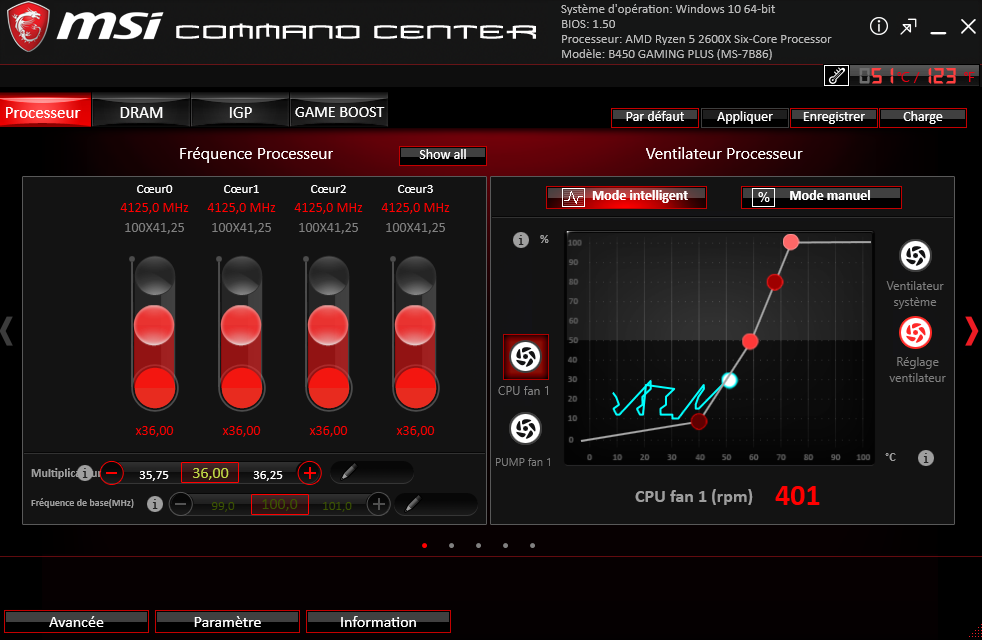
Task: Enable Mode intelligent fan control
Action: (626, 197)
